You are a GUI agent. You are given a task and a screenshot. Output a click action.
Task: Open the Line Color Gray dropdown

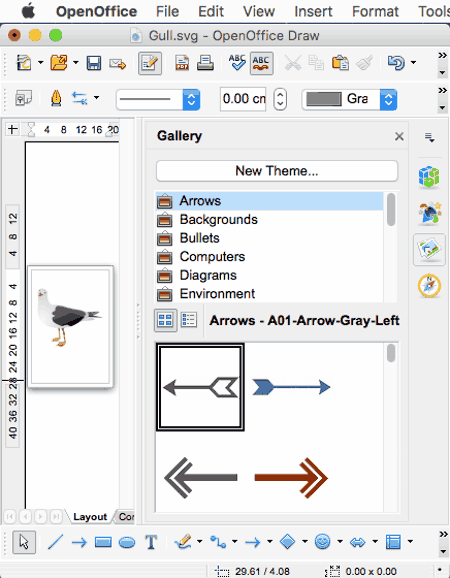tap(388, 100)
